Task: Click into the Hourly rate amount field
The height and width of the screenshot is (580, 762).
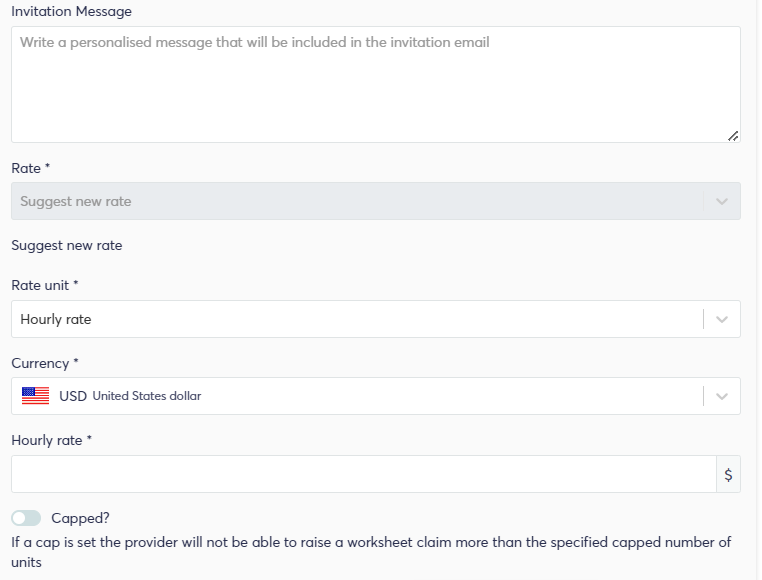Action: [364, 475]
